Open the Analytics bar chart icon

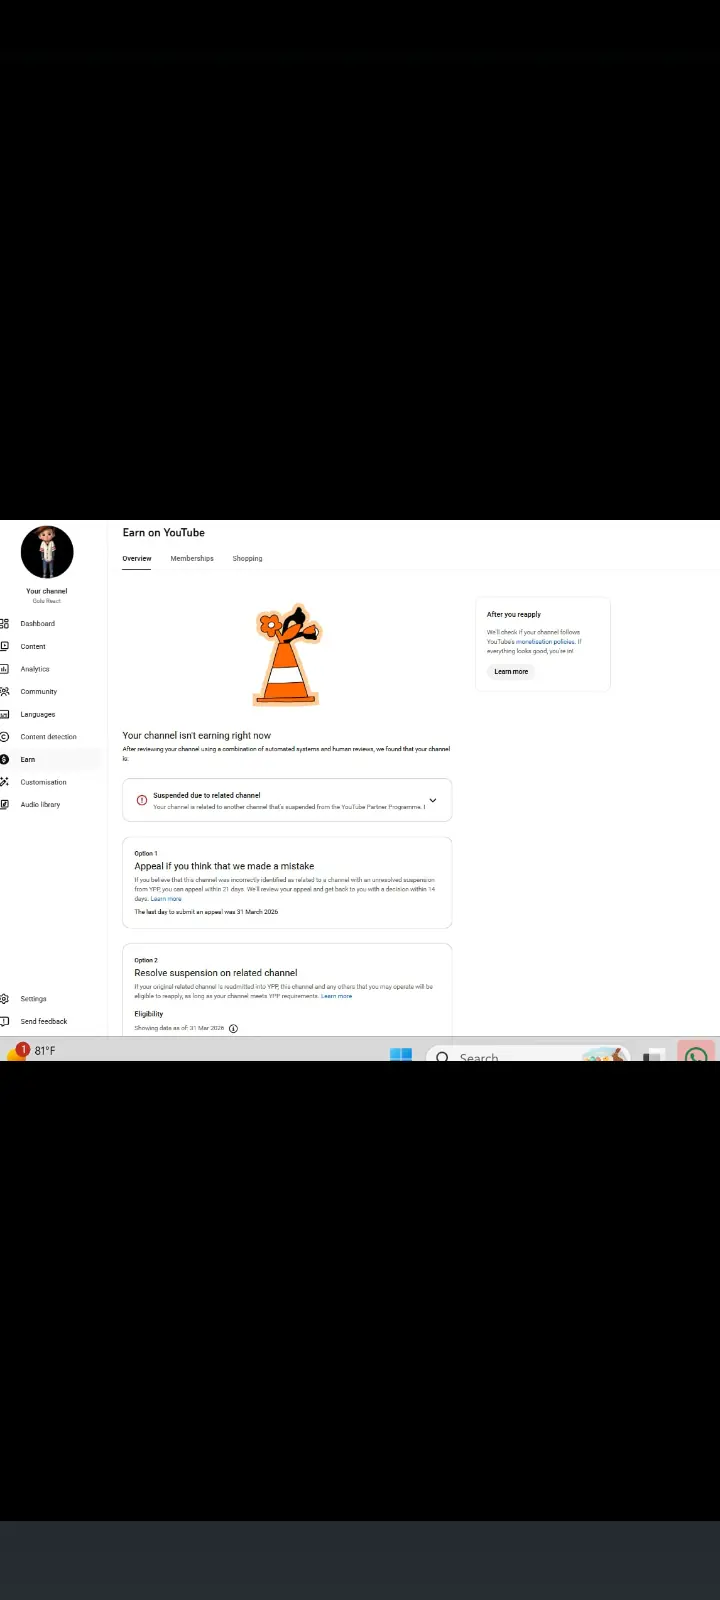(x=5, y=669)
